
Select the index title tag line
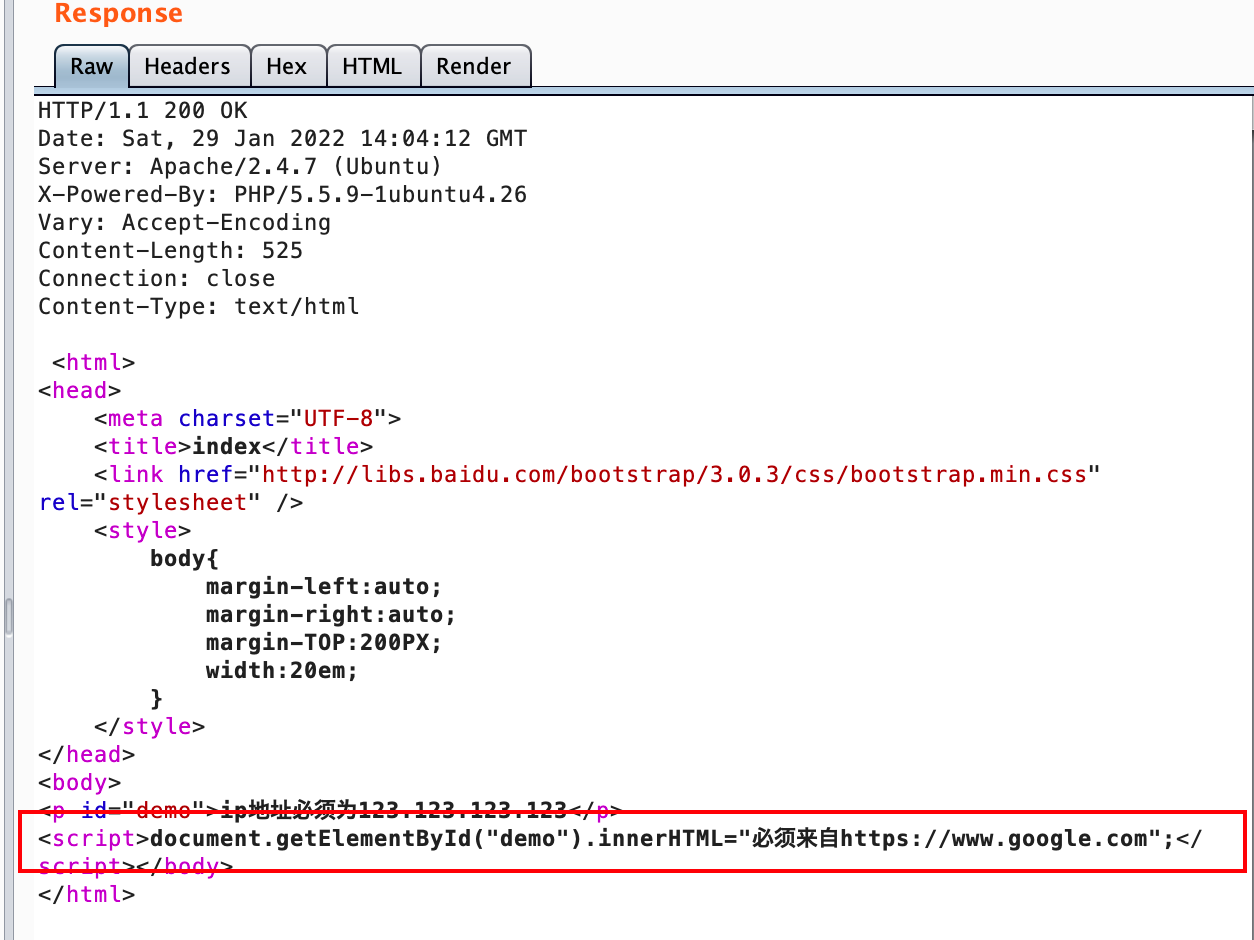220,446
